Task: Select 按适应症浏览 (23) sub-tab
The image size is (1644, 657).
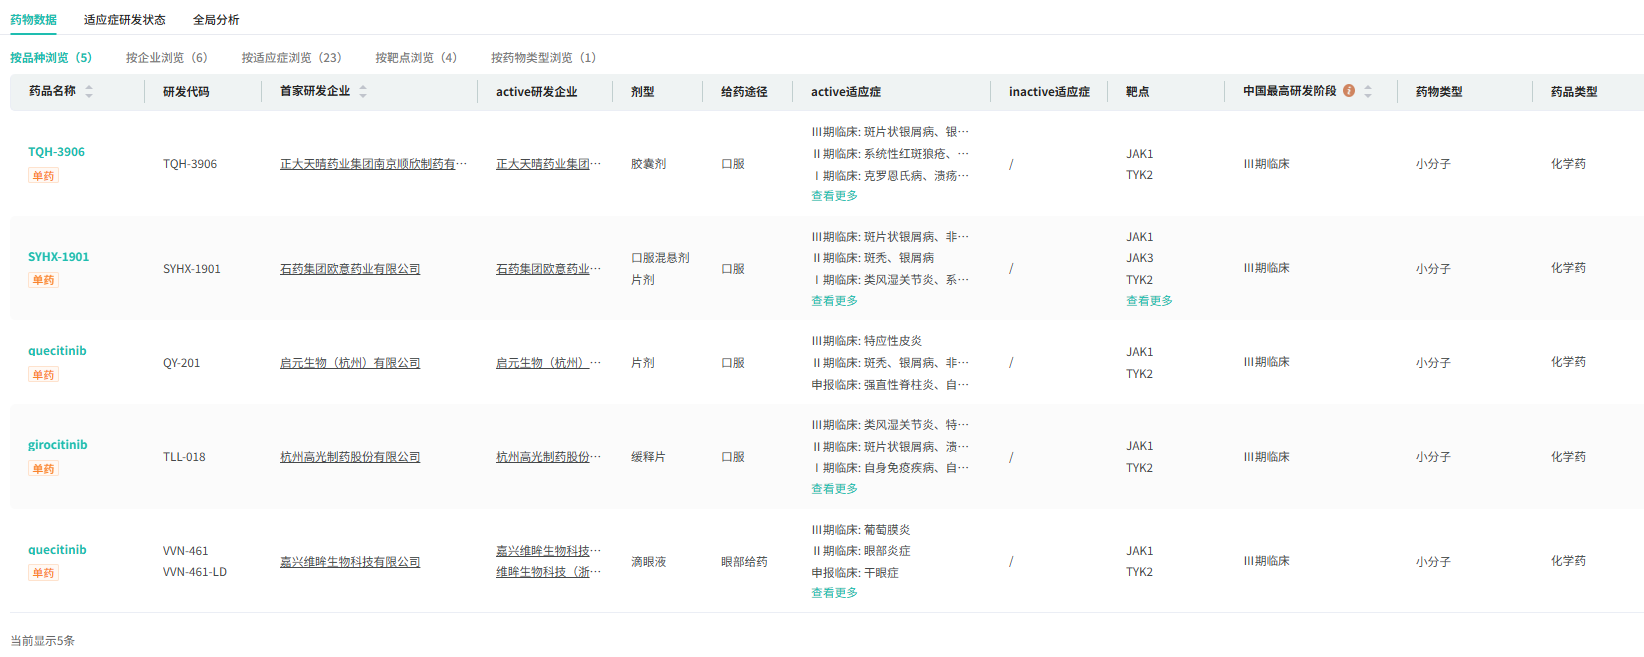Action: (x=291, y=58)
